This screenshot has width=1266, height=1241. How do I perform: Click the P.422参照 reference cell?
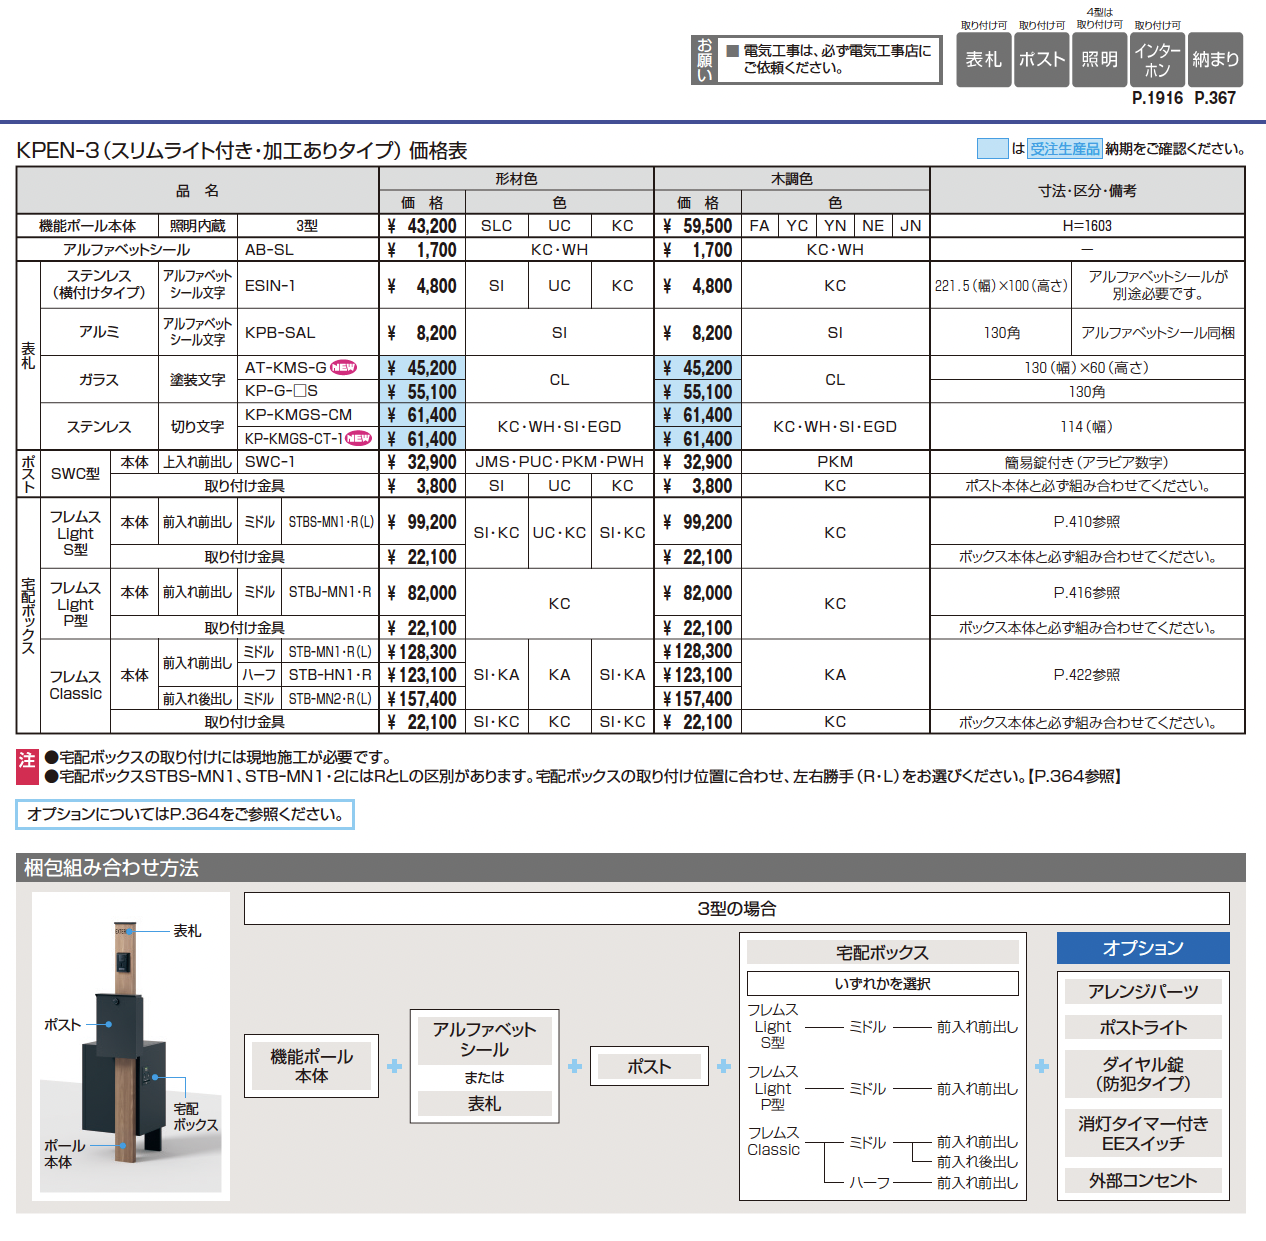[x=1087, y=675]
